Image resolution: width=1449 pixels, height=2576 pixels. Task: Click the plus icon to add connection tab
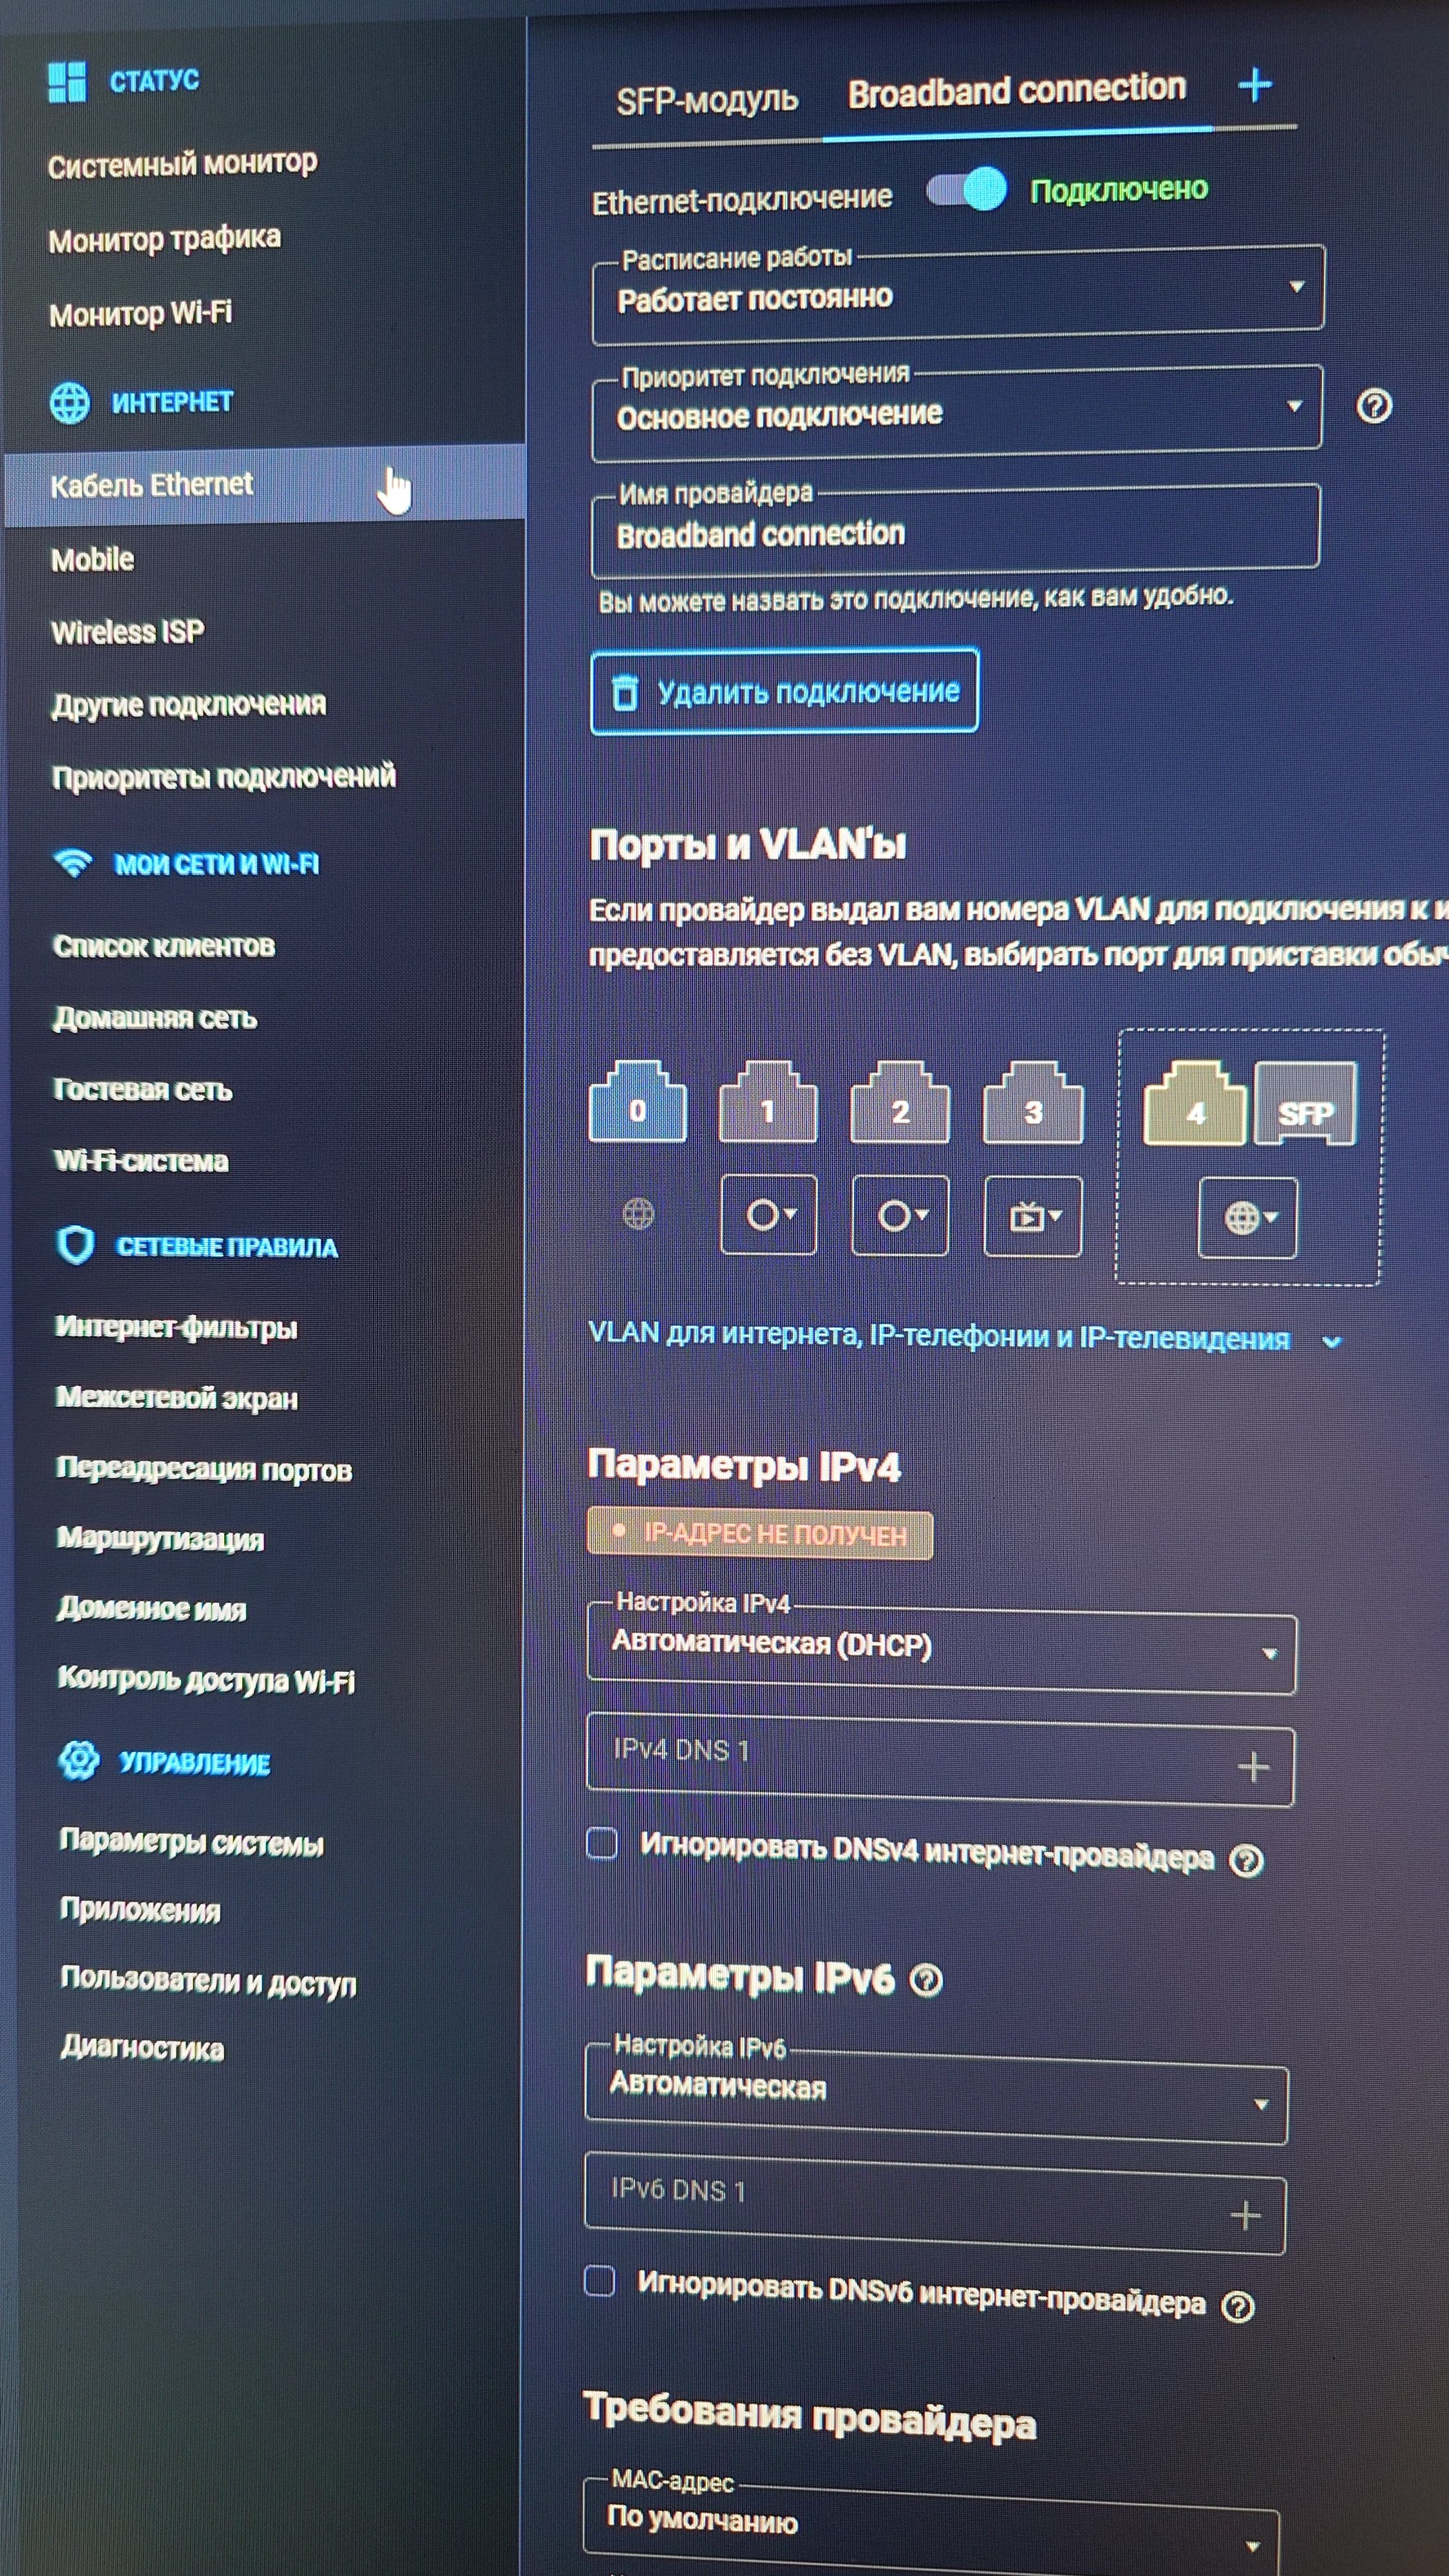[x=1255, y=86]
